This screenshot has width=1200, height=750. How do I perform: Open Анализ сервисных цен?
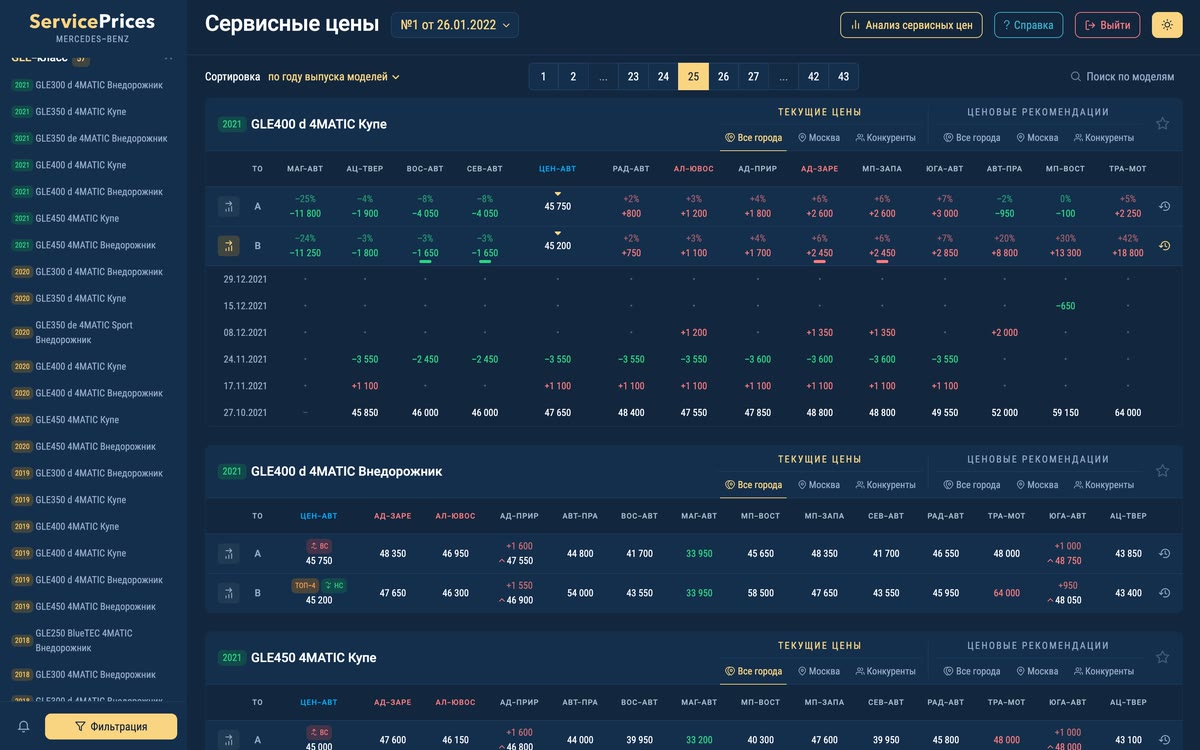coord(911,25)
